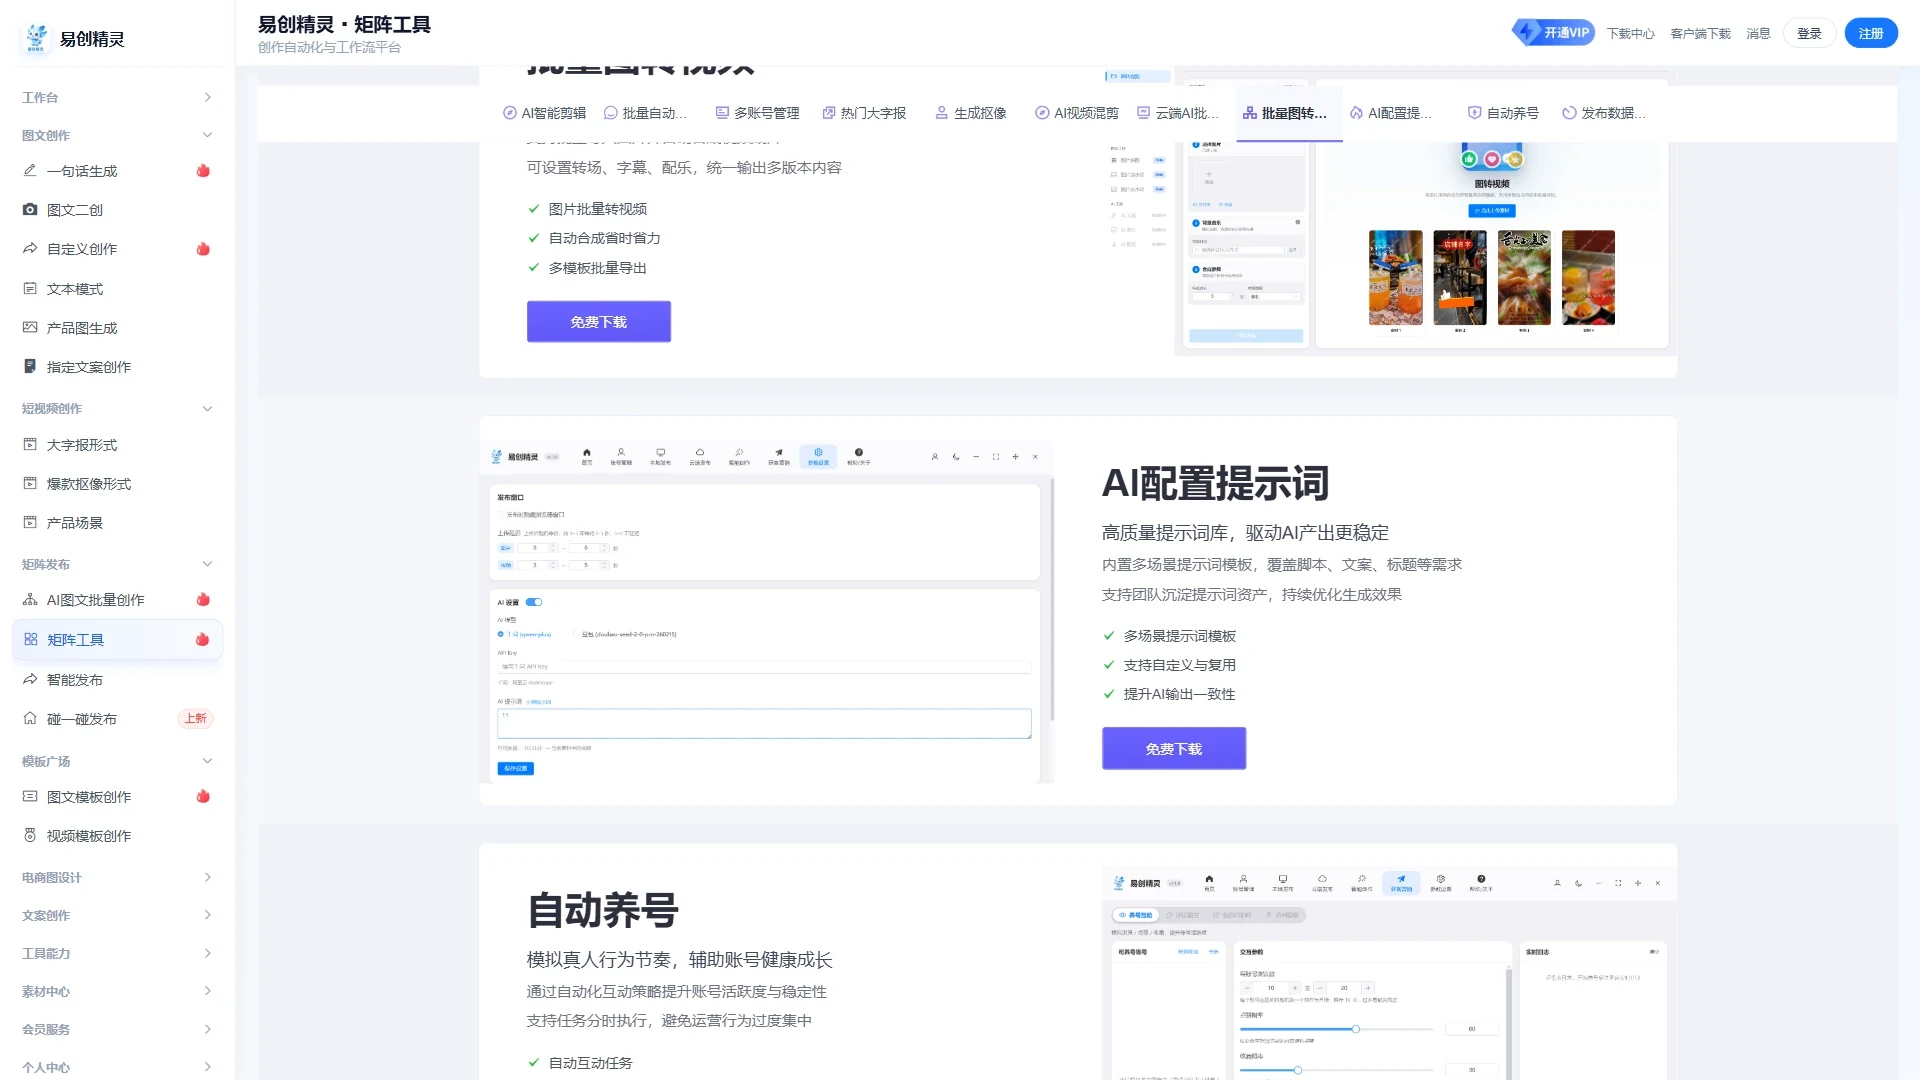This screenshot has height=1080, width=1920.
Task: Collapse the 短视频创作 section
Action: 117,409
